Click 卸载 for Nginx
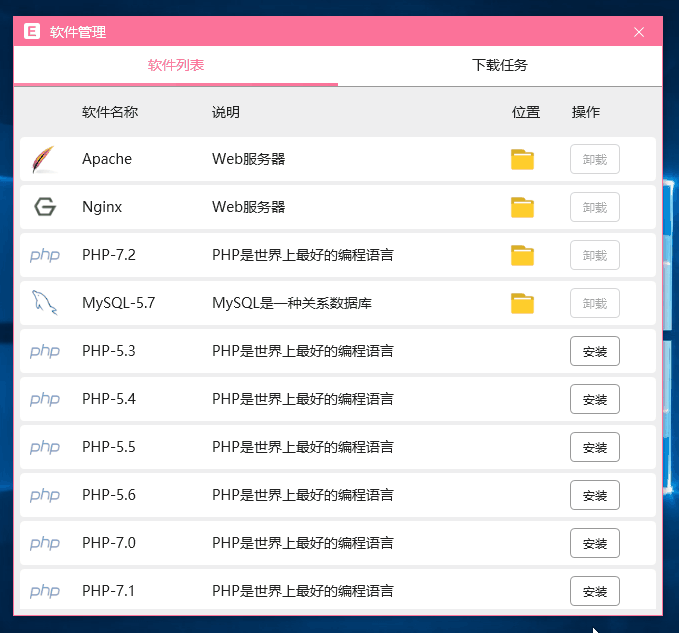 coord(595,207)
